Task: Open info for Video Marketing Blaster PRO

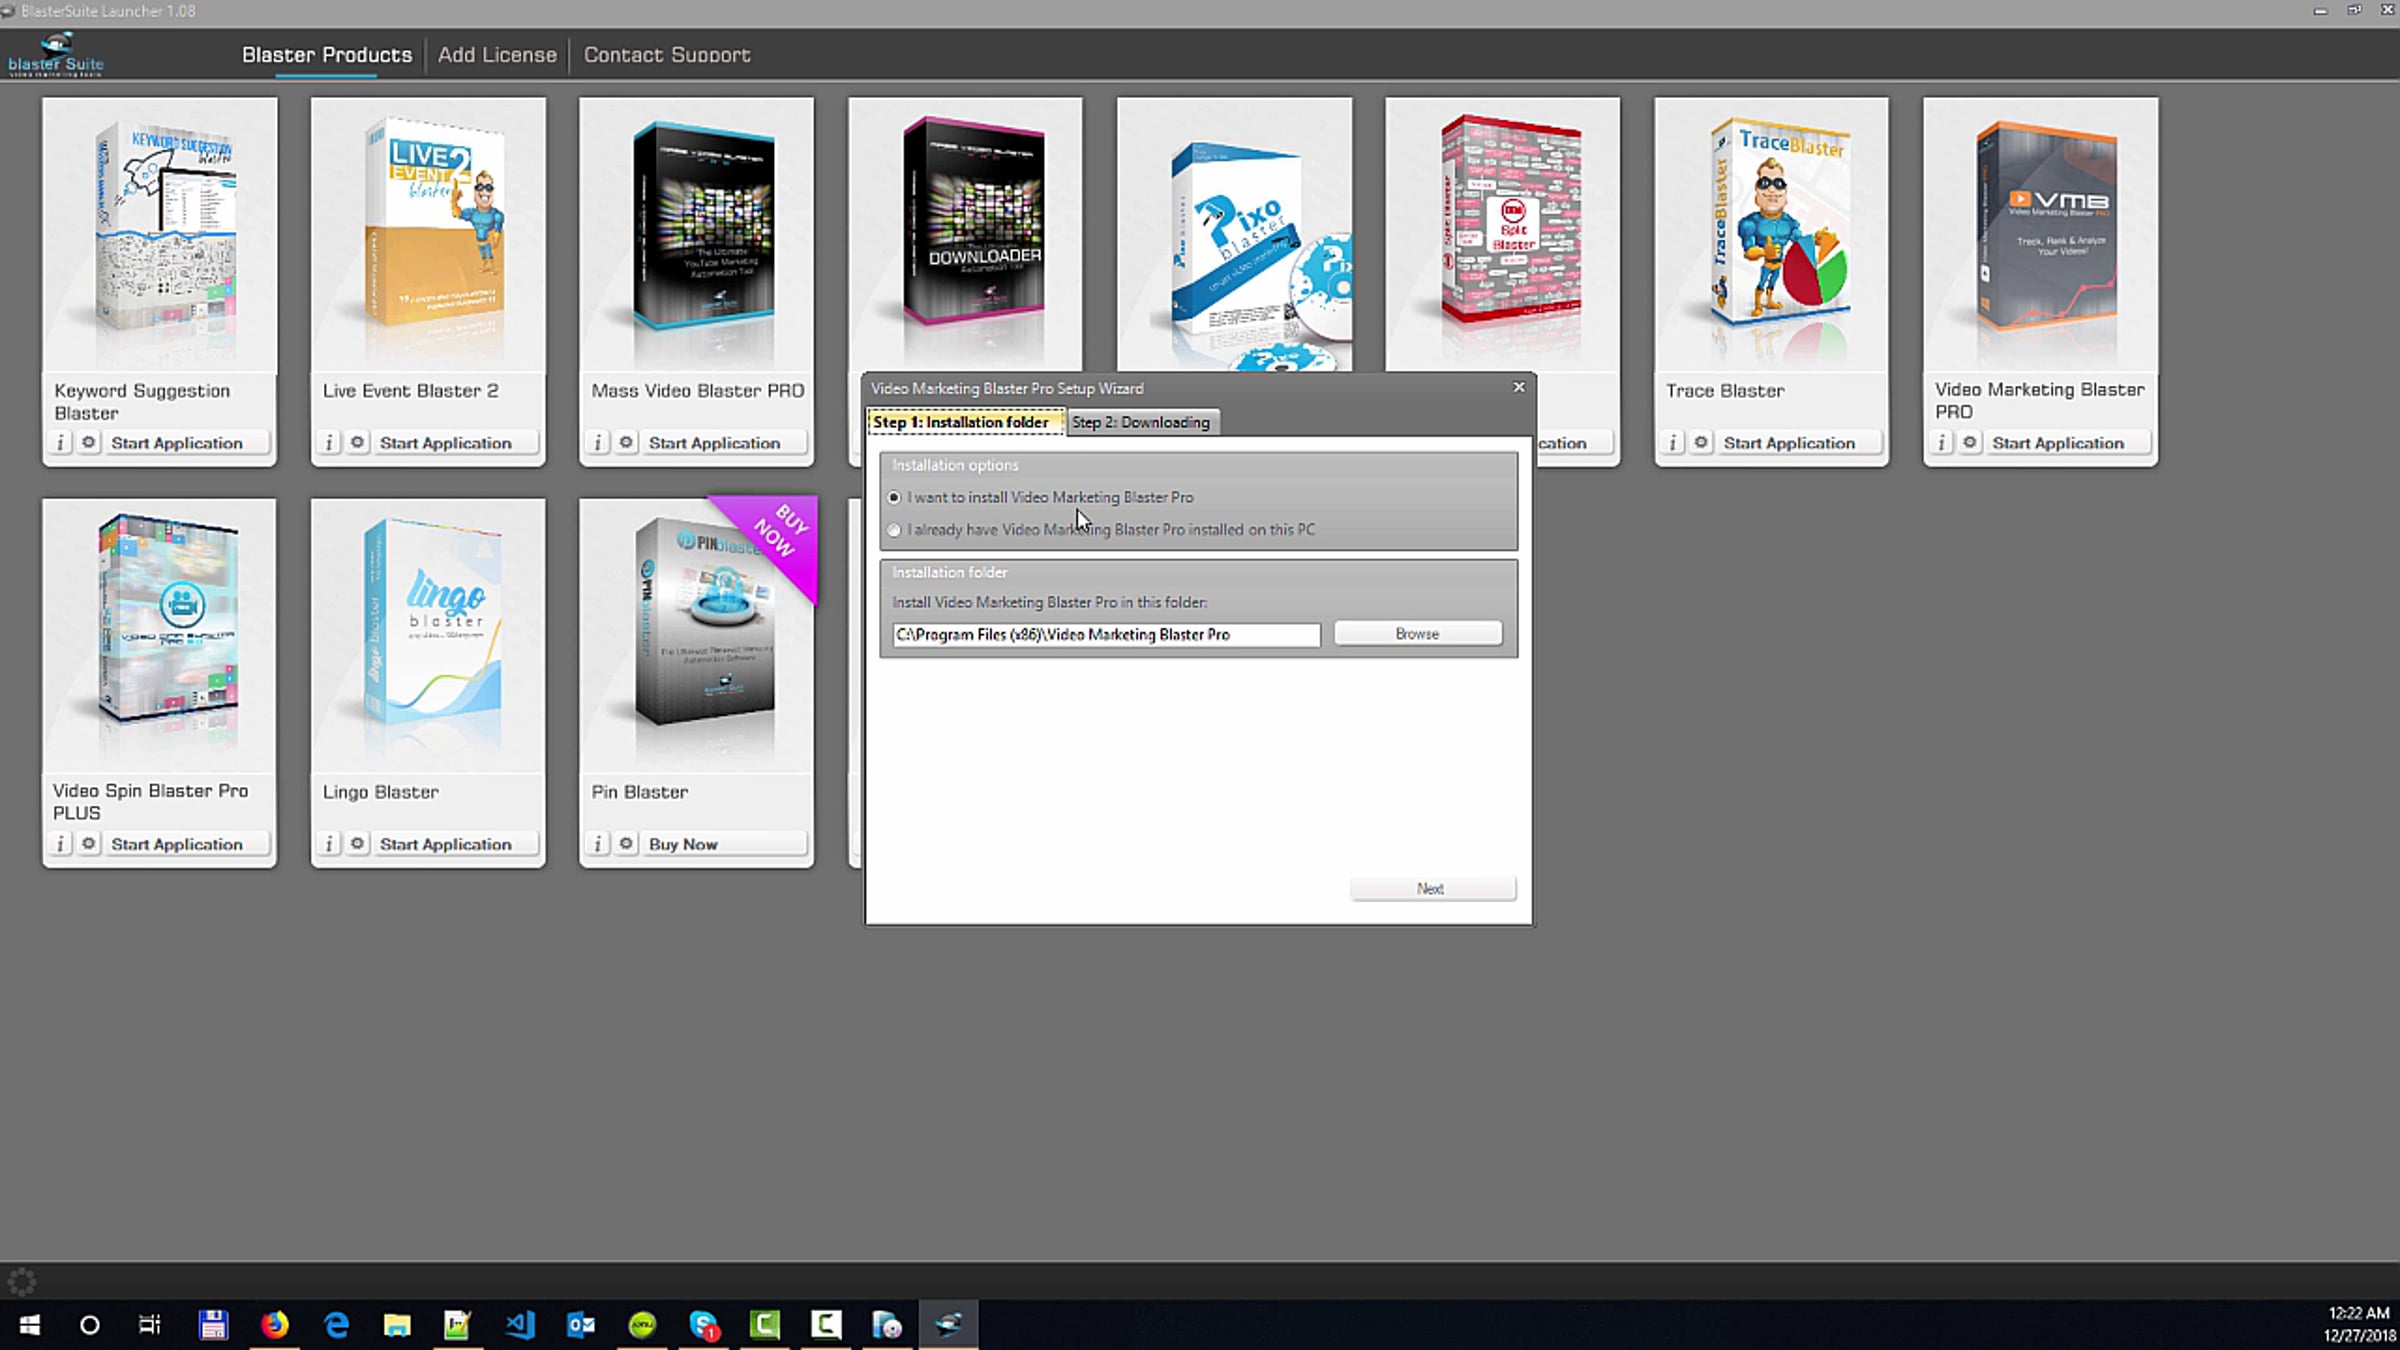Action: pyautogui.click(x=1942, y=443)
